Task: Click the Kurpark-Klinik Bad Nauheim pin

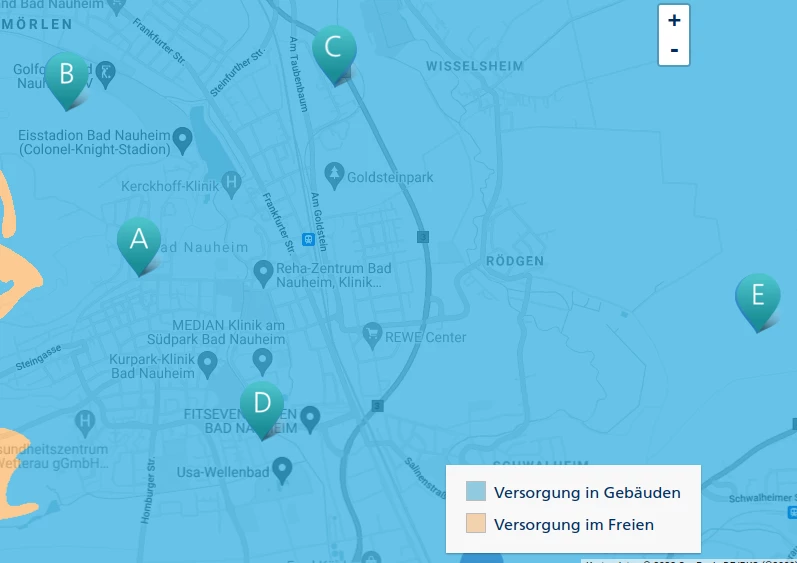Action: 207,365
